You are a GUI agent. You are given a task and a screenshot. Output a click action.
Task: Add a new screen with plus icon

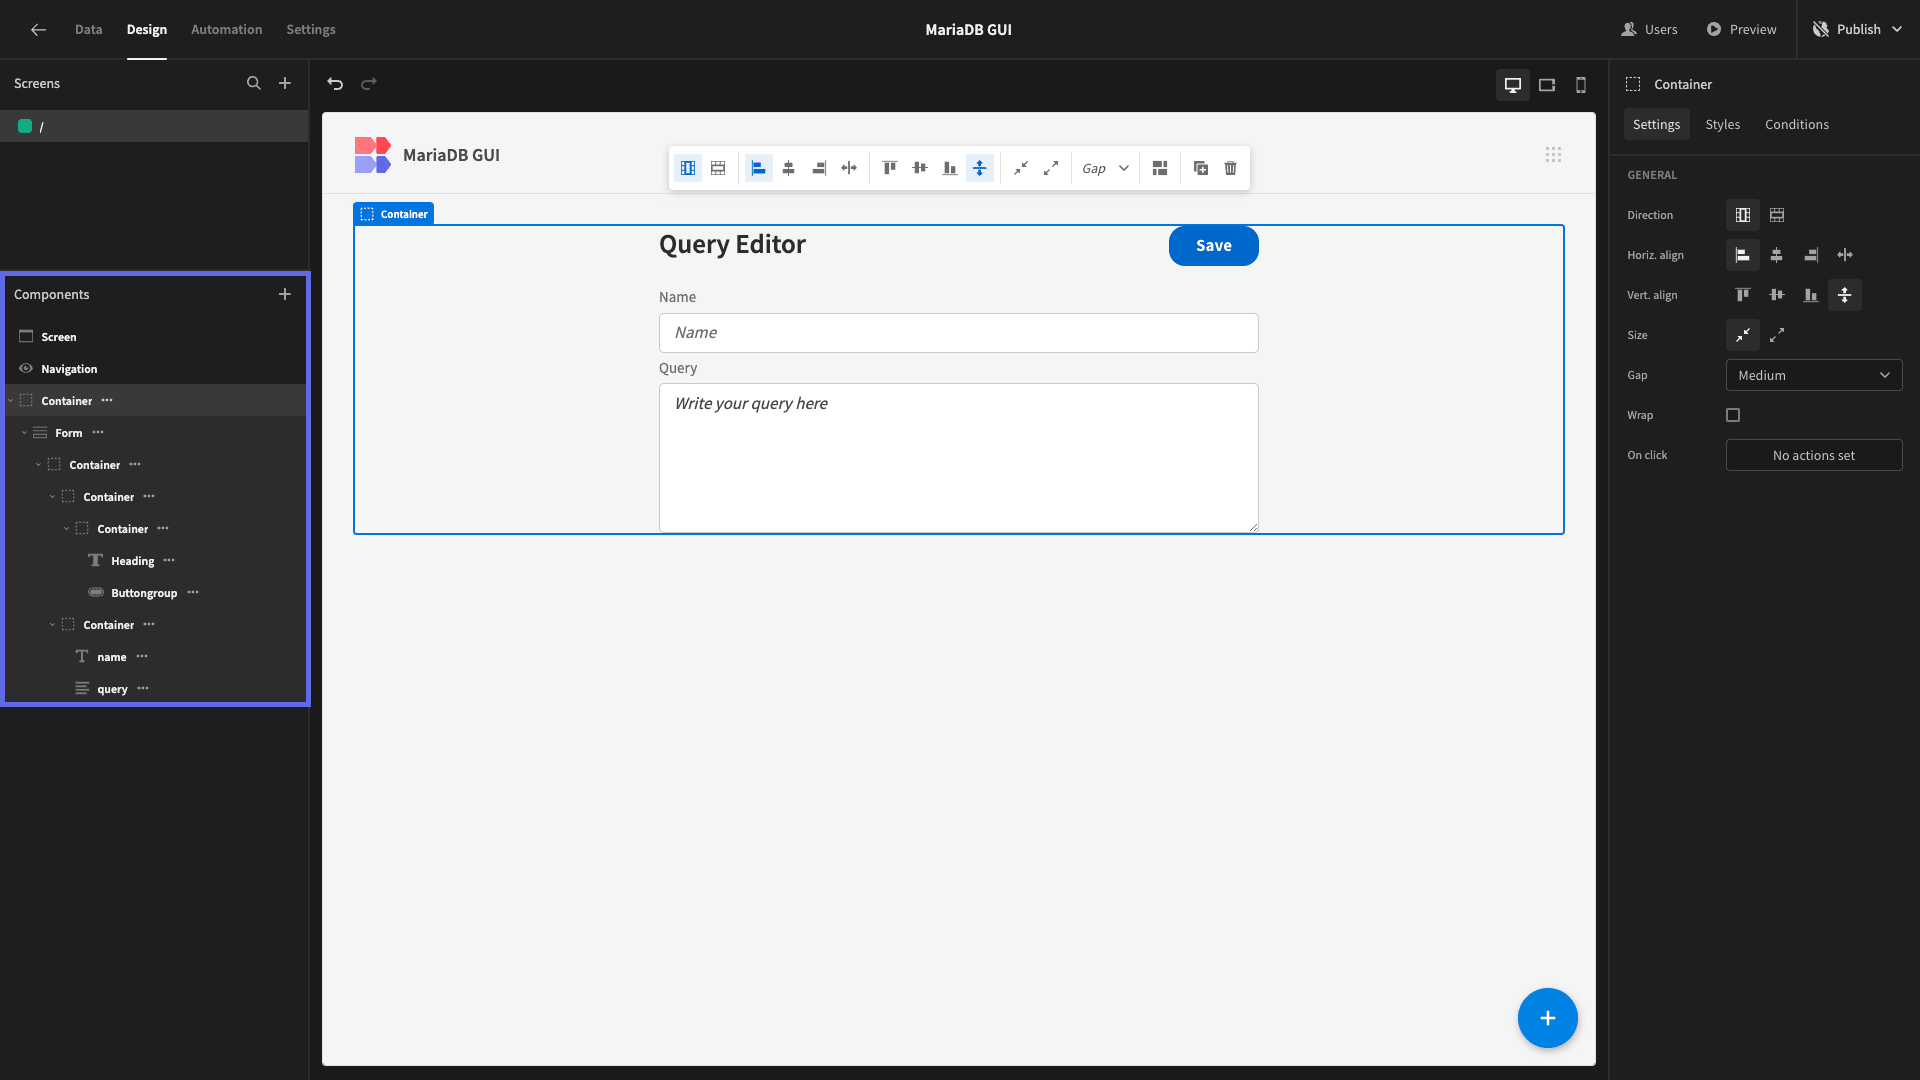click(285, 84)
